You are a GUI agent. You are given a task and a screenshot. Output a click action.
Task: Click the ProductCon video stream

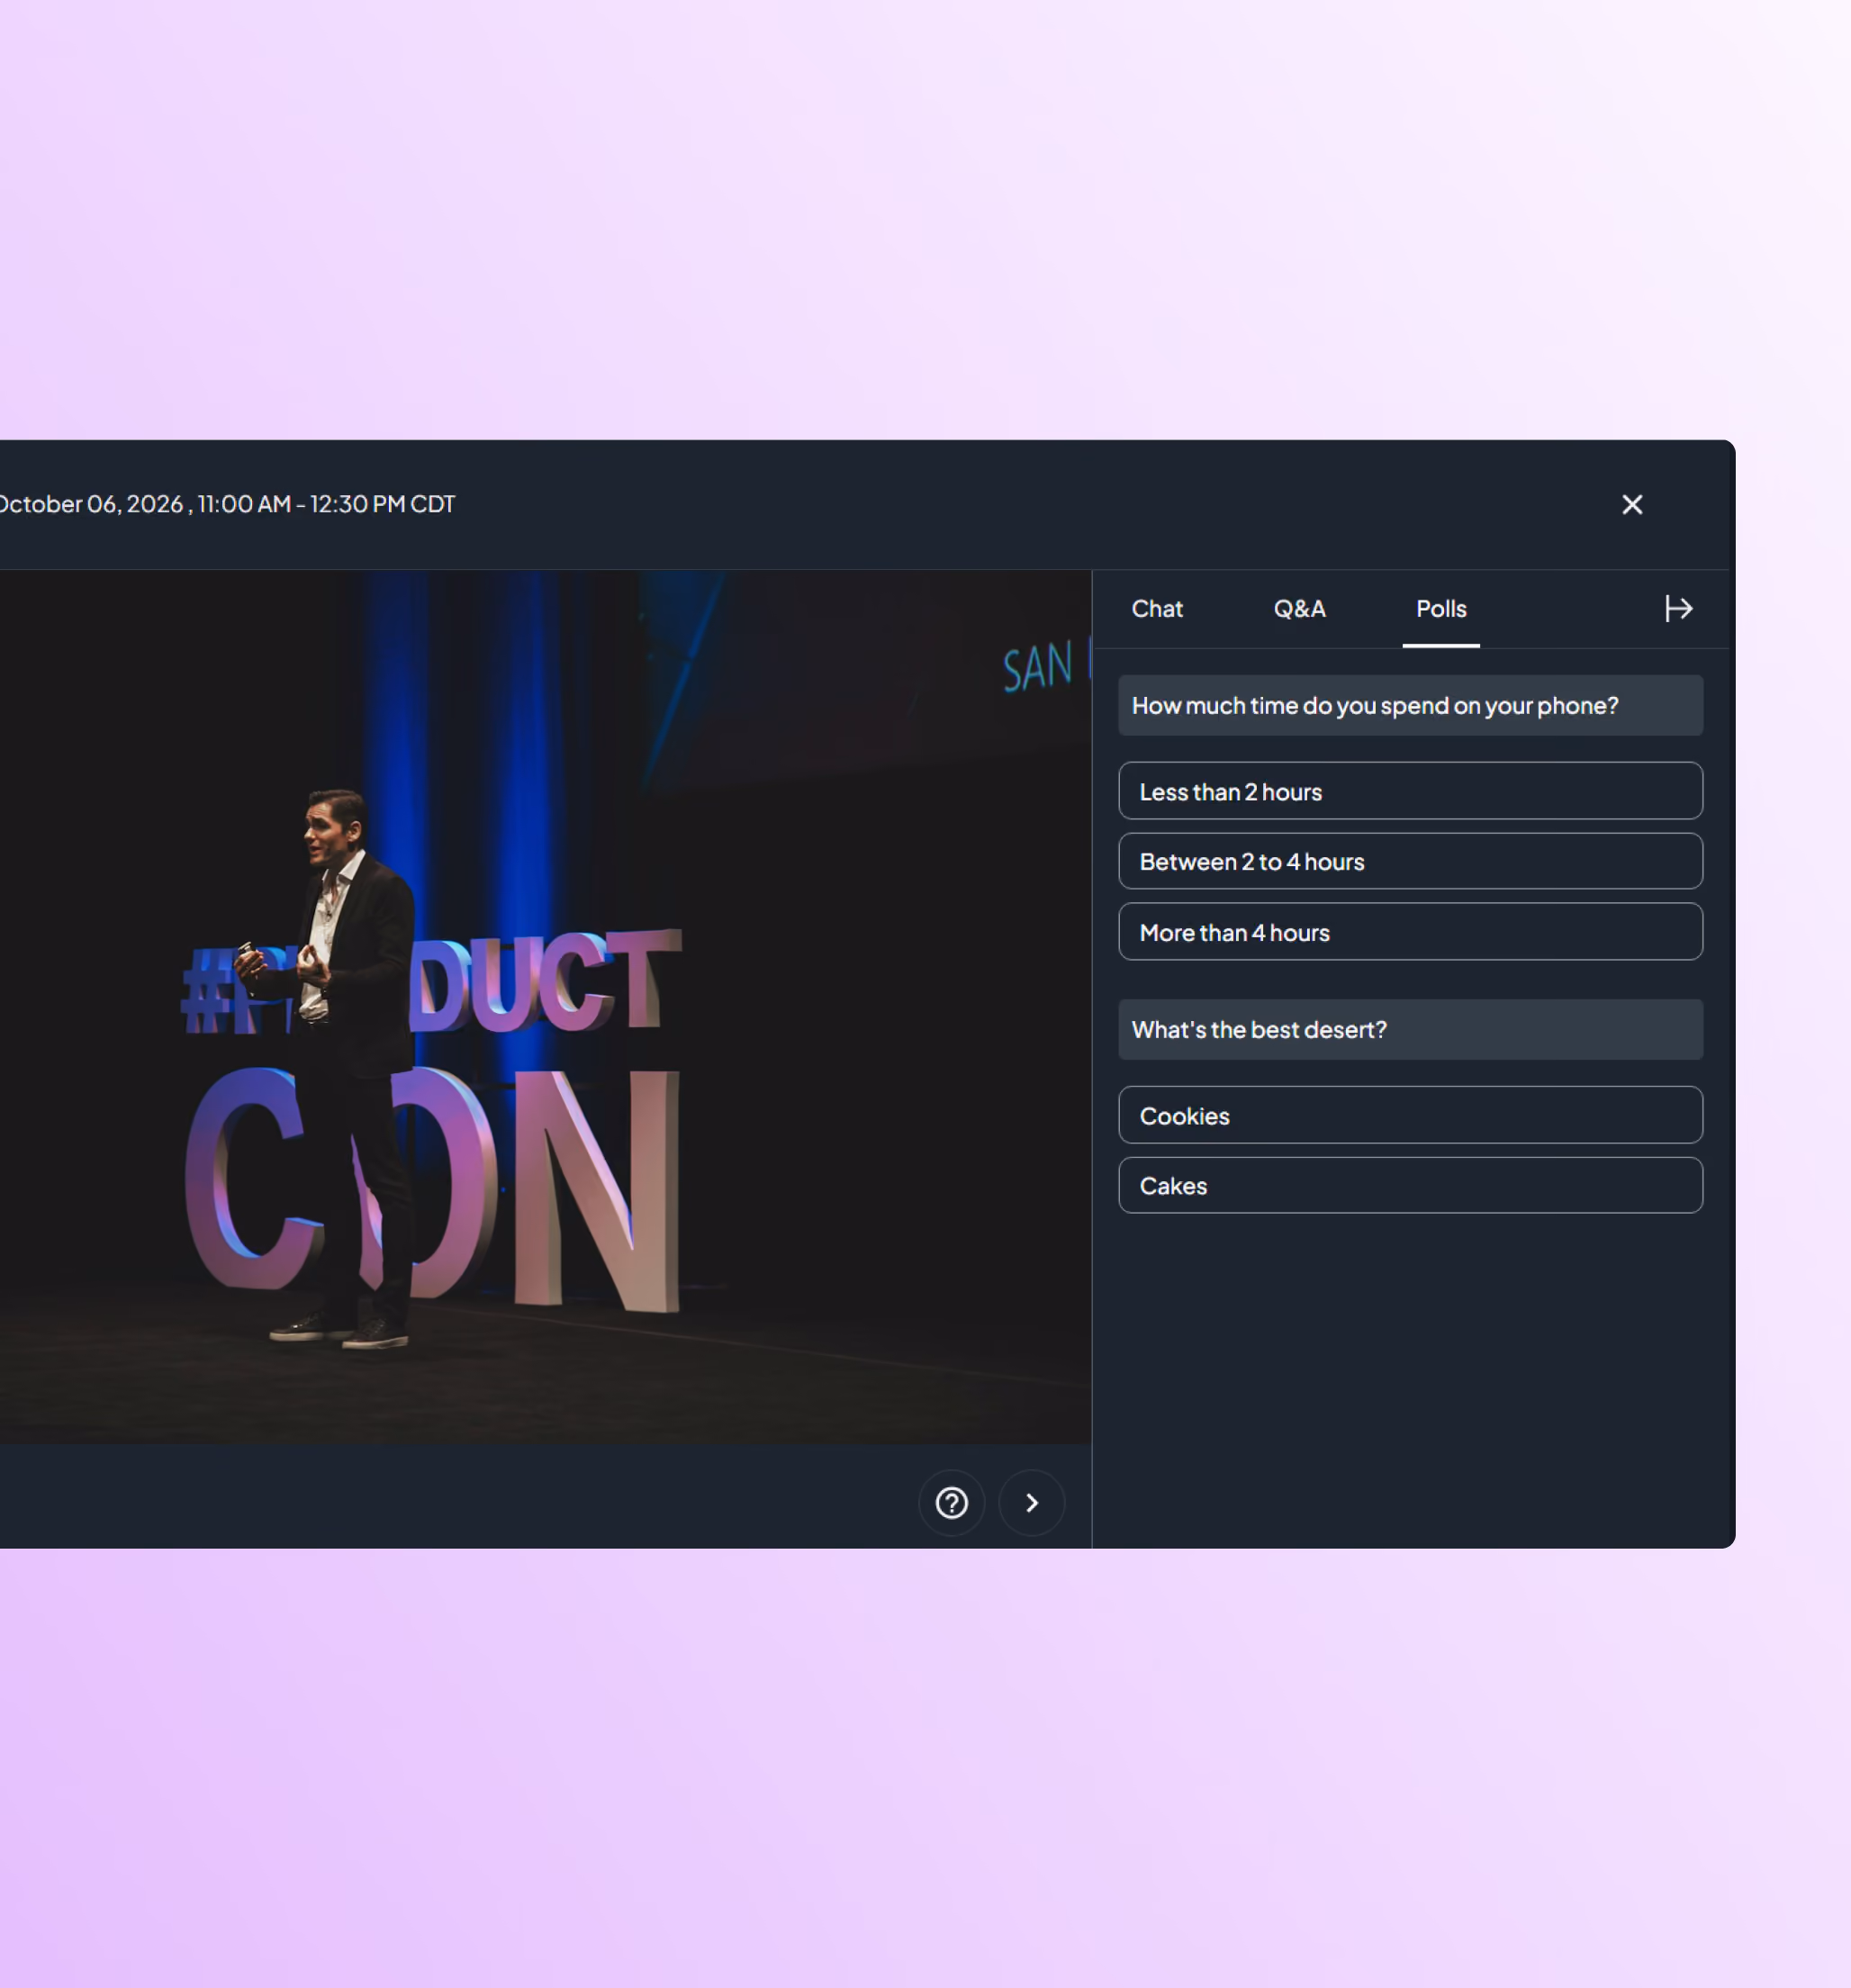(x=545, y=1006)
